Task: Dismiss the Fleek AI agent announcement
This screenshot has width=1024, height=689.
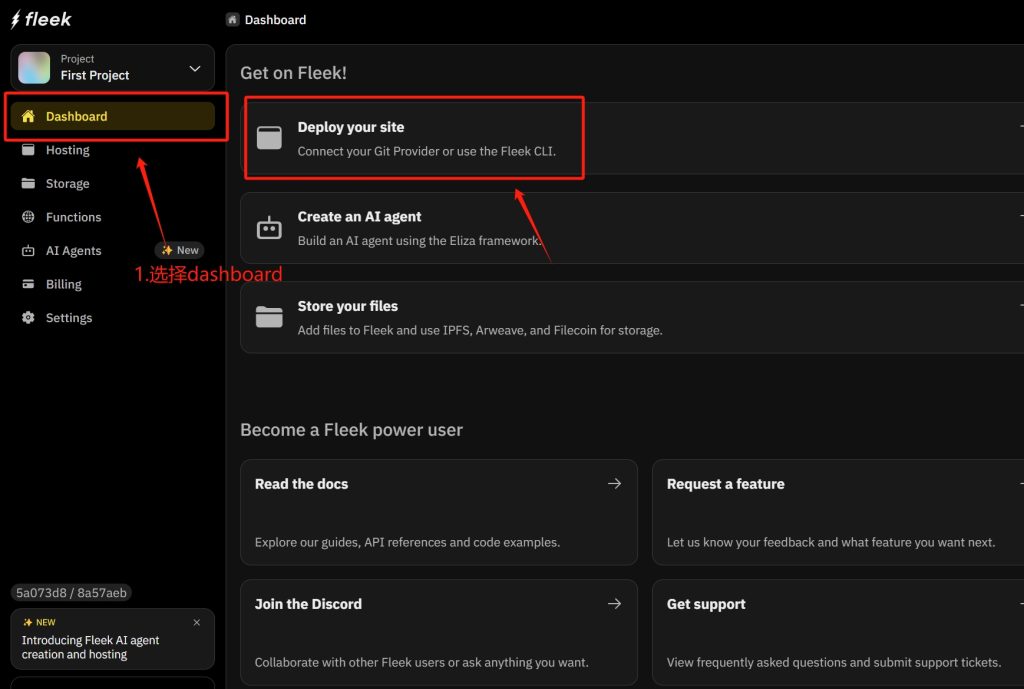Action: pos(197,622)
